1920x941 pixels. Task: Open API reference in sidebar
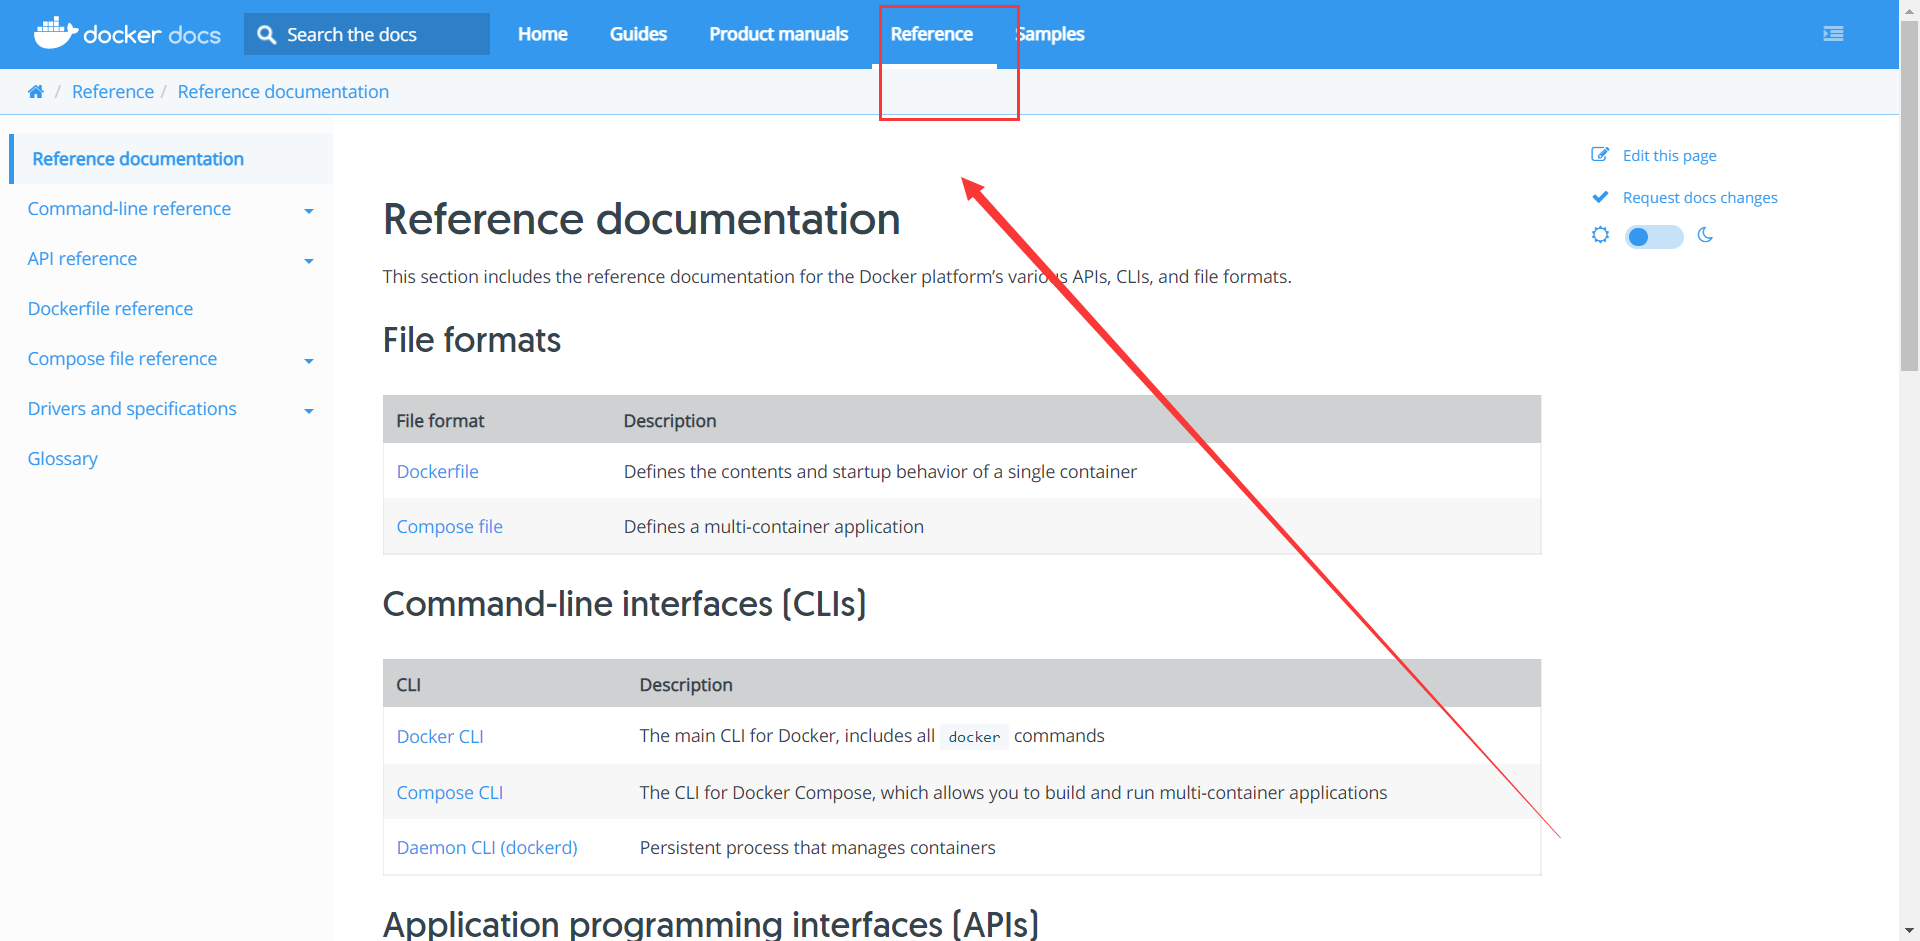click(x=82, y=259)
